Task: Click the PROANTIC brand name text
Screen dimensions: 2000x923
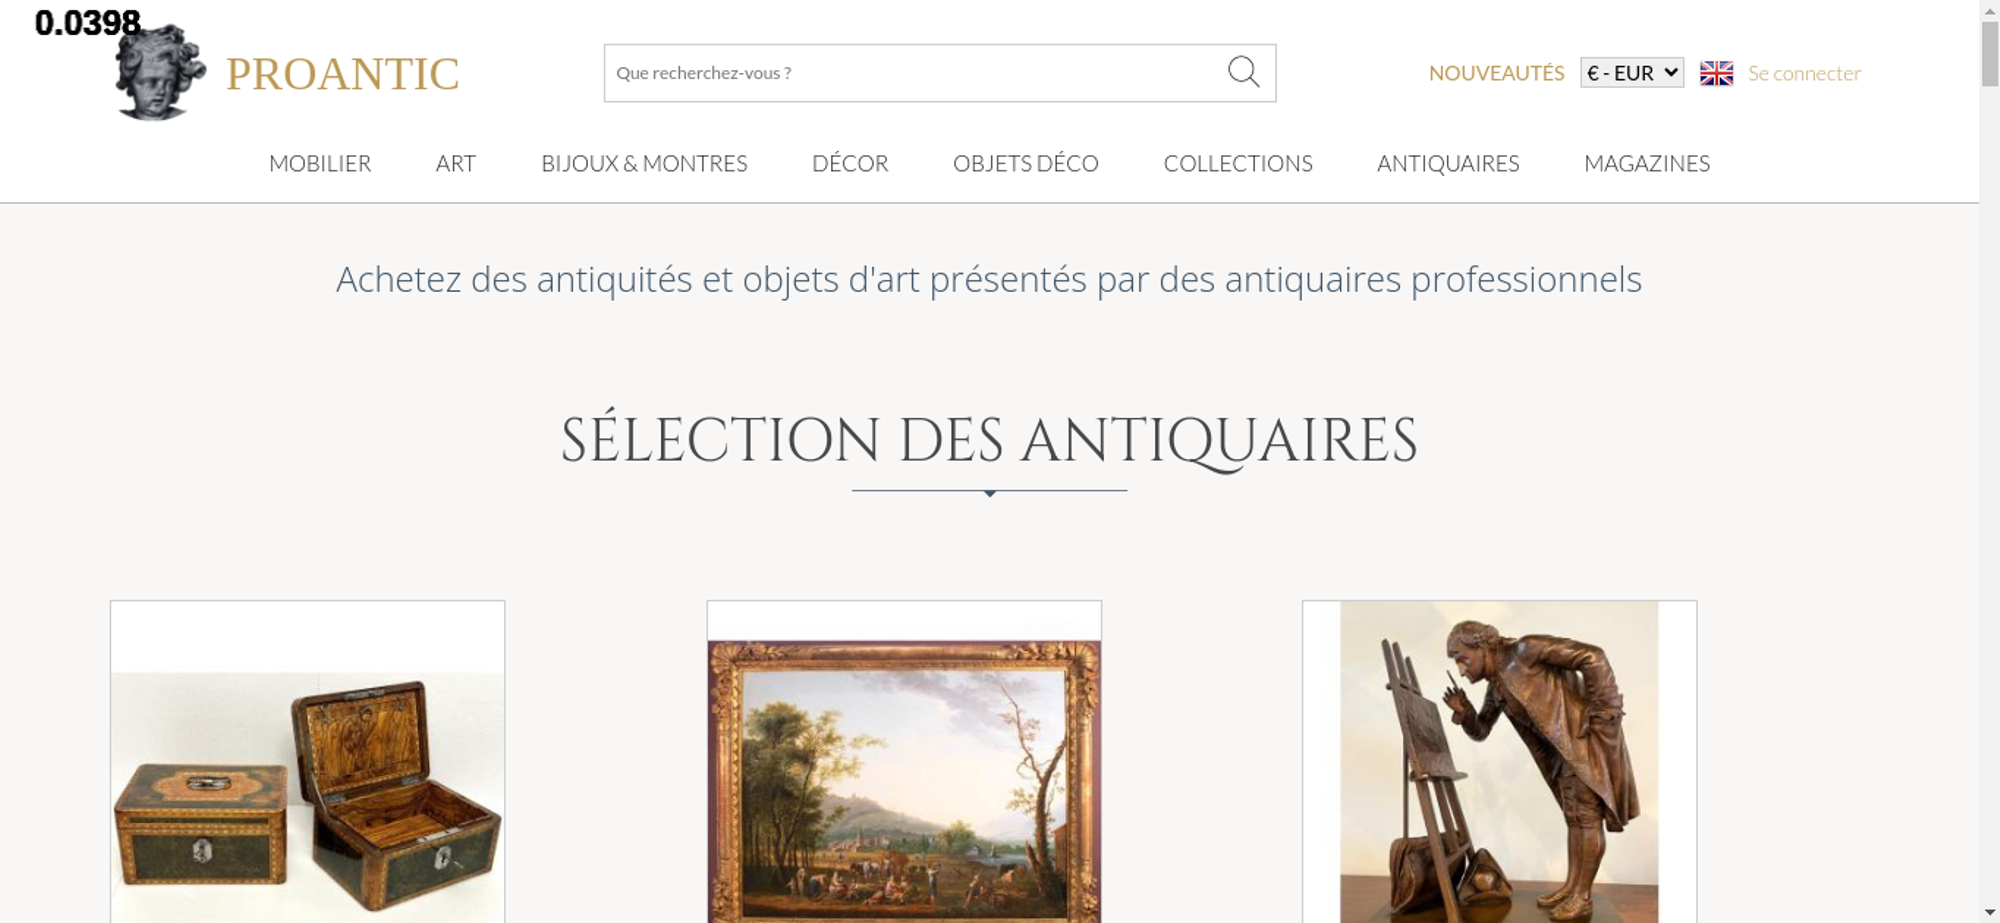Action: tap(342, 74)
